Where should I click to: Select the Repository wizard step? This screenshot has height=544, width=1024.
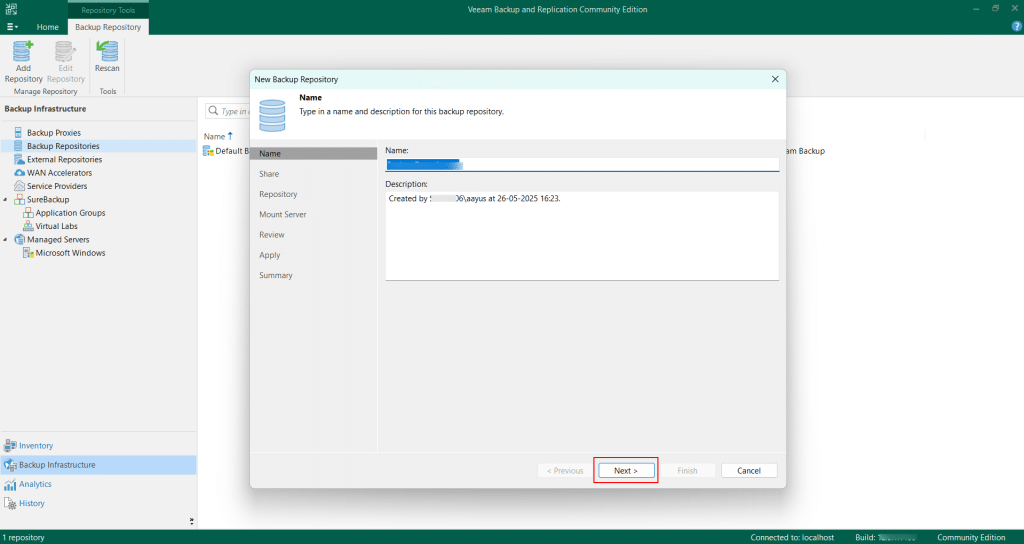[x=278, y=194]
